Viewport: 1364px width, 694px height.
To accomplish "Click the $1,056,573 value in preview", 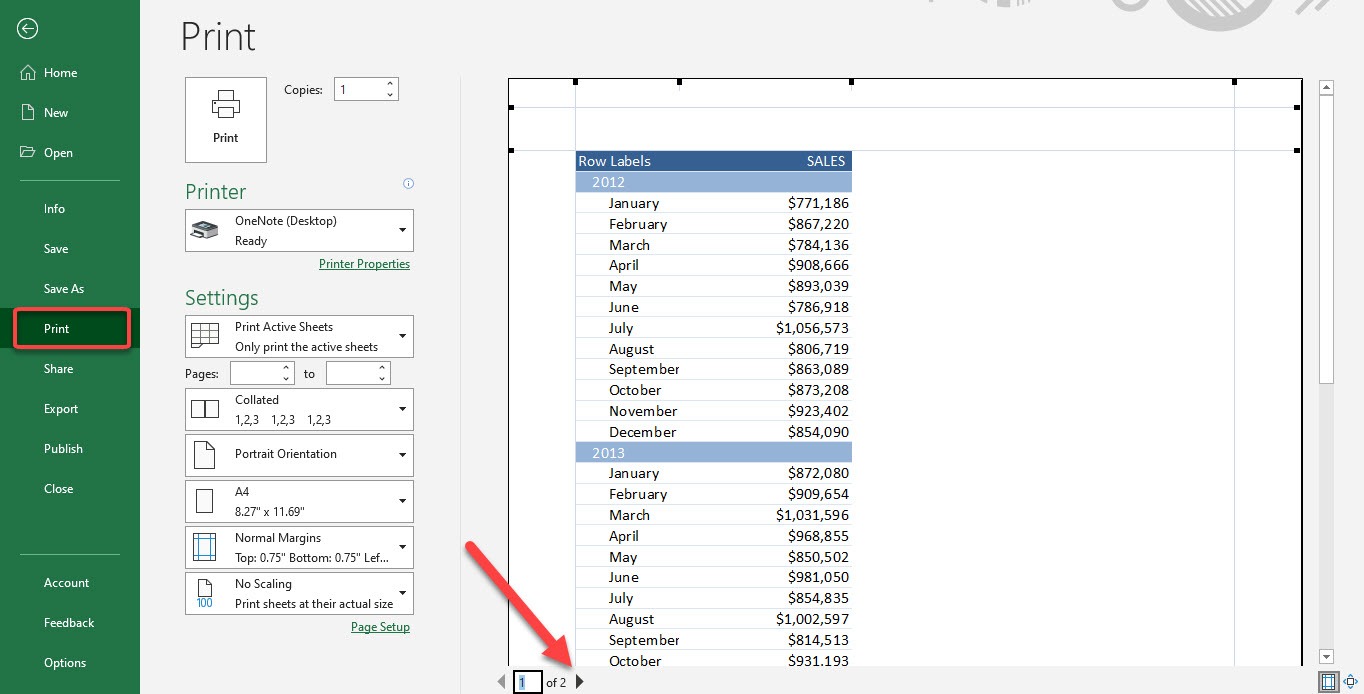I will coord(812,328).
